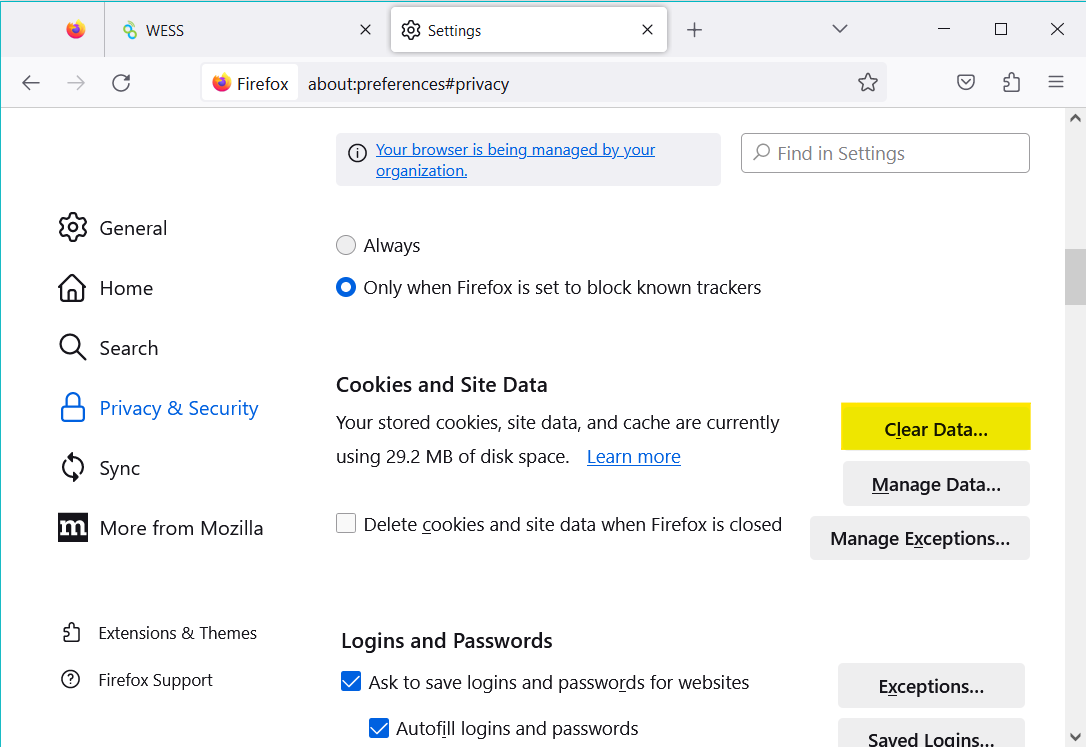This screenshot has width=1086, height=747.
Task: Click the Firefox logo in tab bar
Action: click(x=75, y=30)
